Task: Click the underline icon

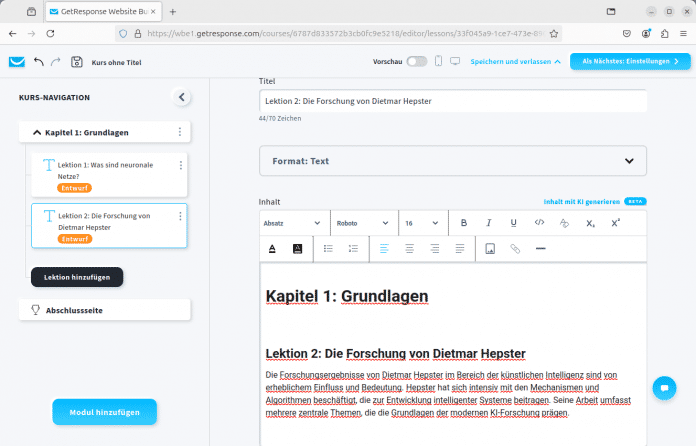Action: (514, 222)
